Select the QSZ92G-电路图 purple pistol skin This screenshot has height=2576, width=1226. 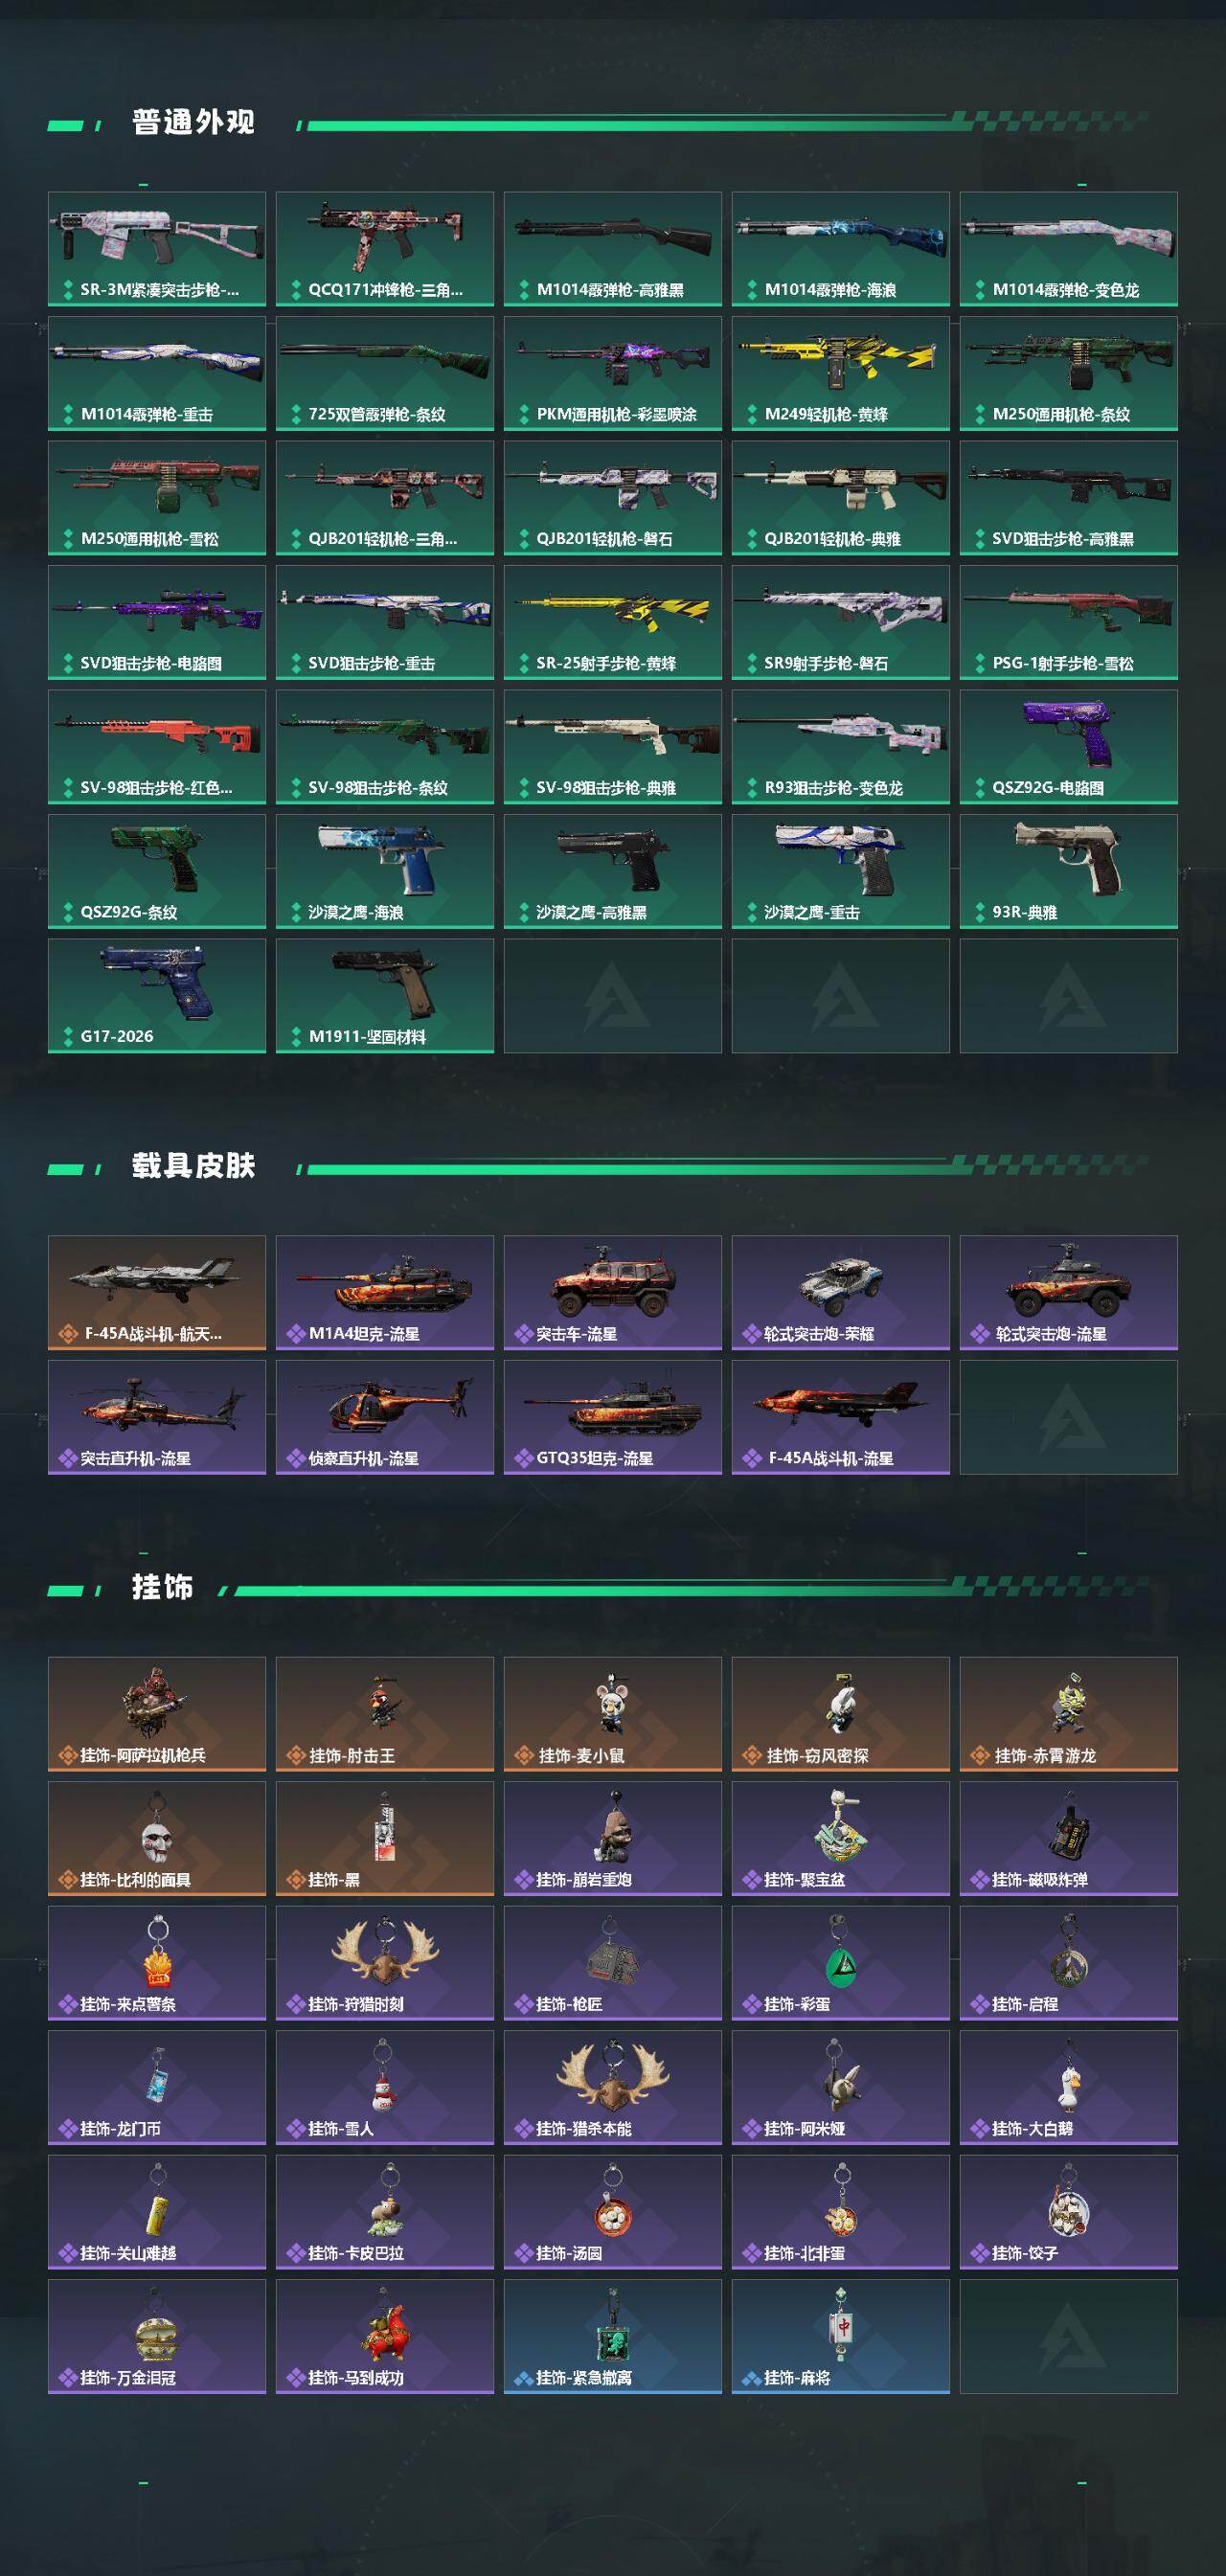1068,746
